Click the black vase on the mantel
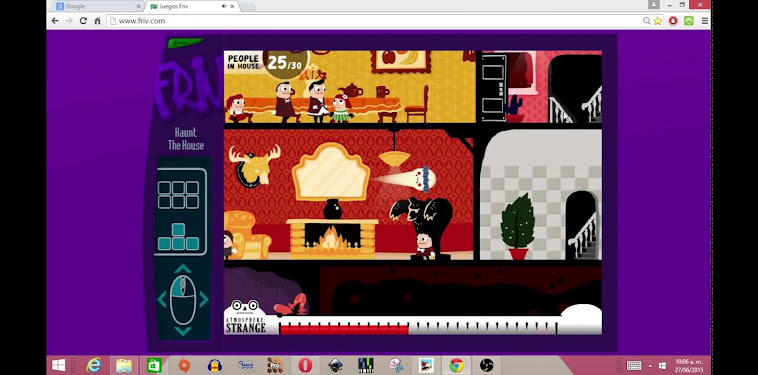The height and width of the screenshot is (375, 758). [x=332, y=209]
